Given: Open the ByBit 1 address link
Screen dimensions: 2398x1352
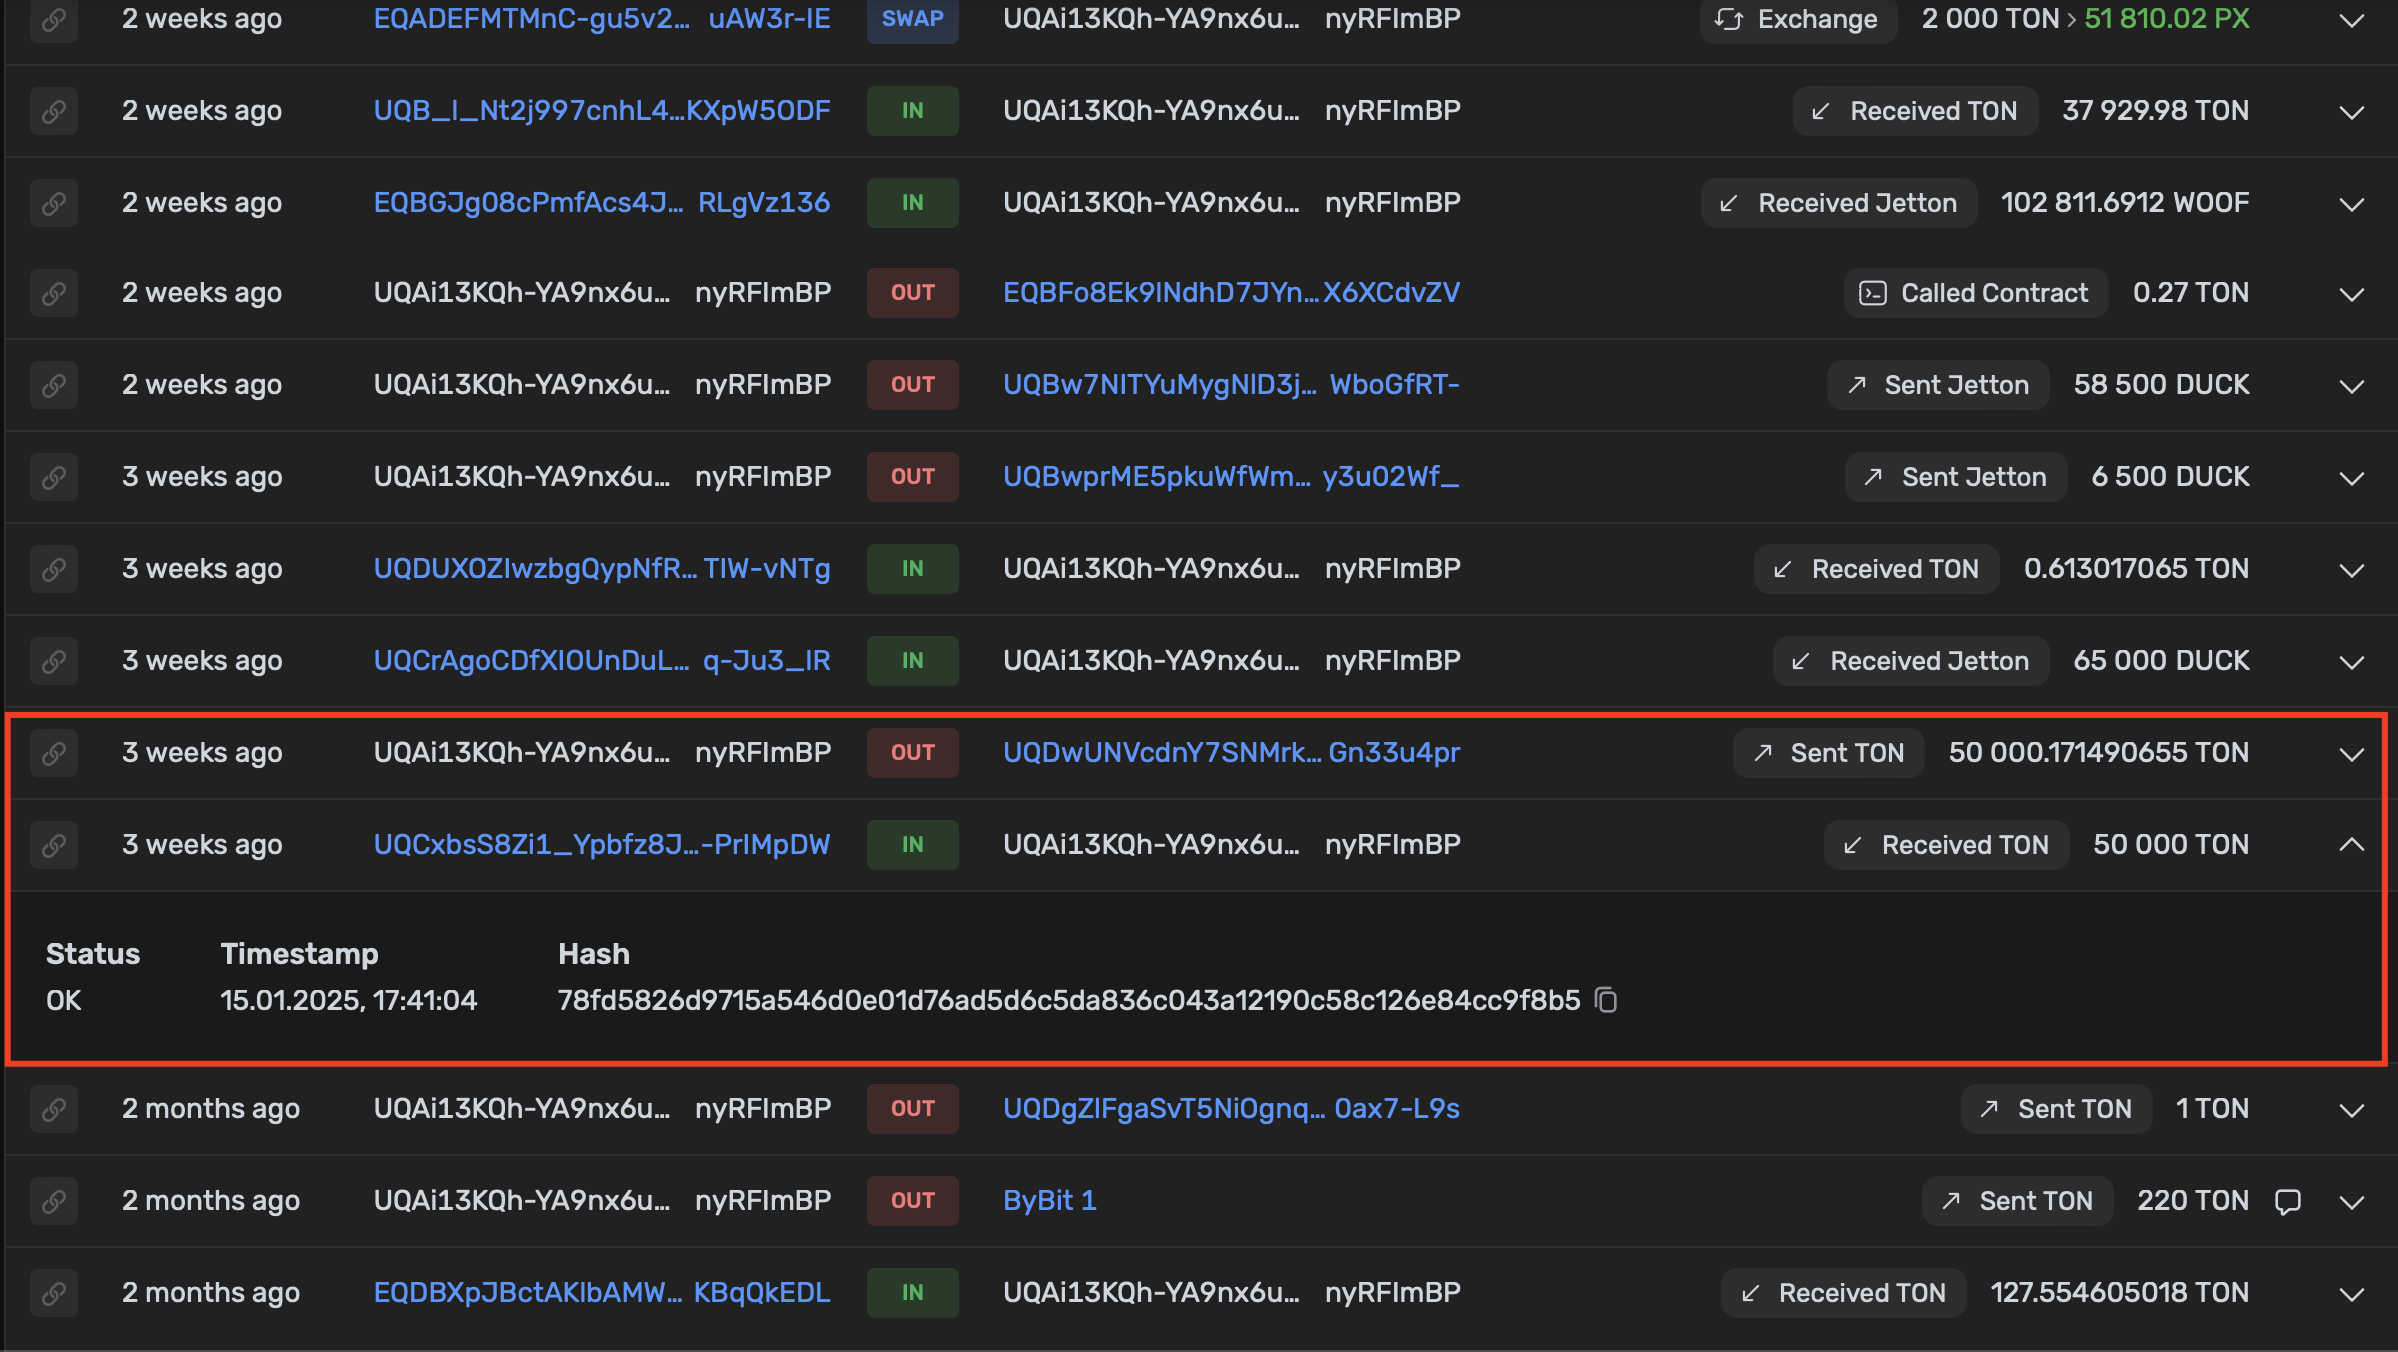Looking at the screenshot, I should [x=1049, y=1200].
